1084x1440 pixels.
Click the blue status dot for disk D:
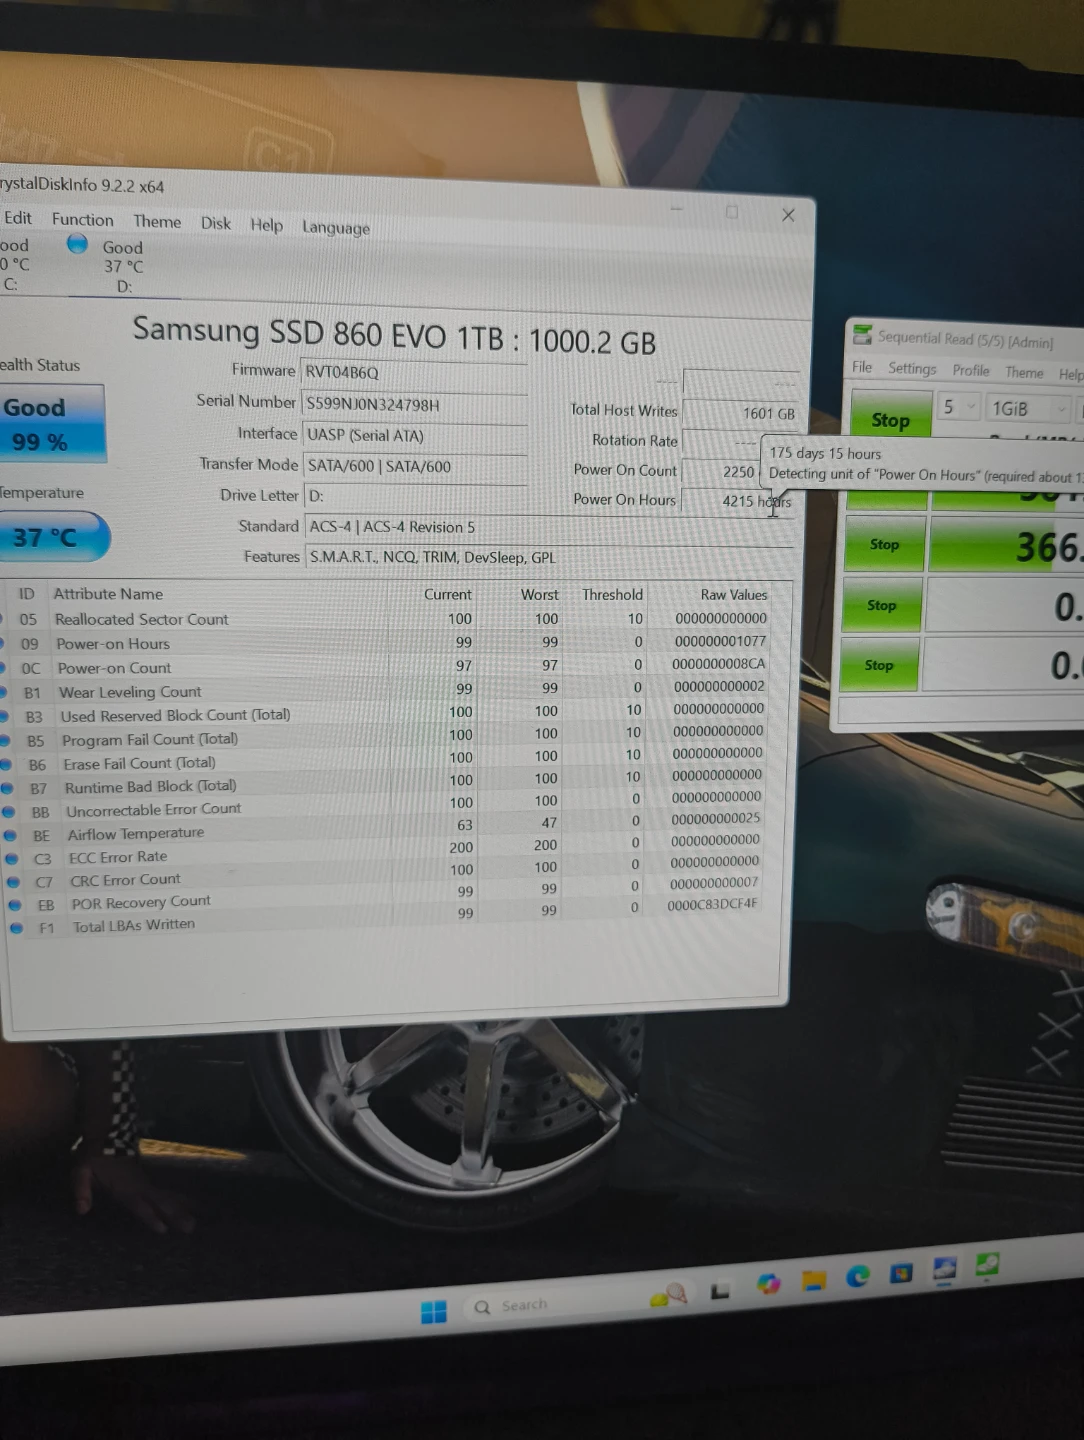[77, 244]
